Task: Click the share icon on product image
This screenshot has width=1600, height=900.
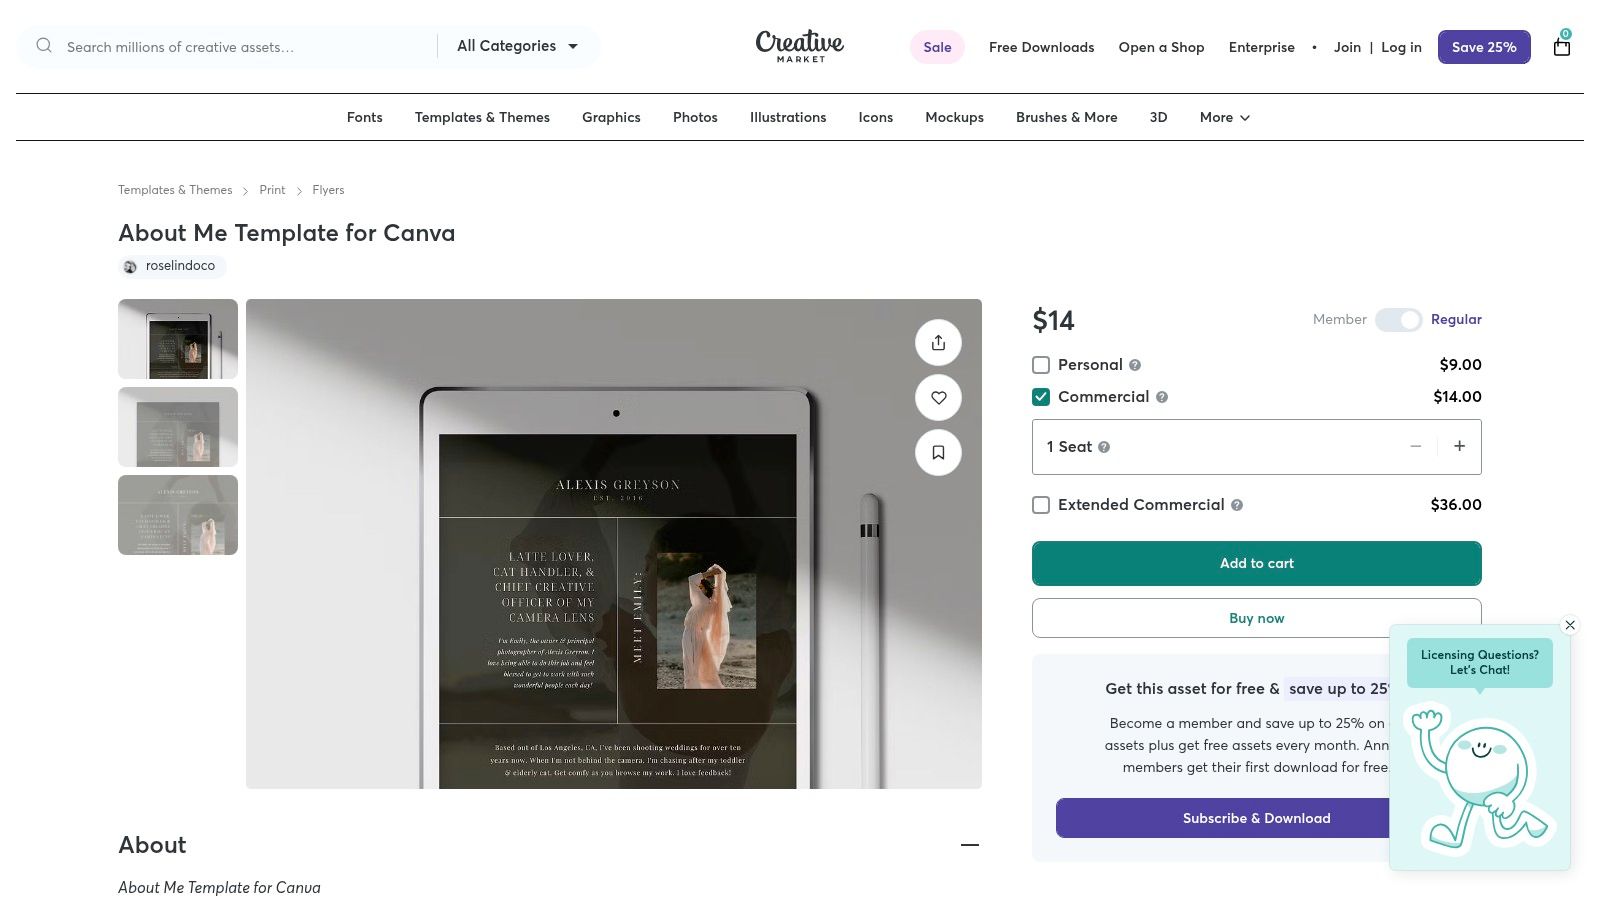Action: (x=938, y=343)
